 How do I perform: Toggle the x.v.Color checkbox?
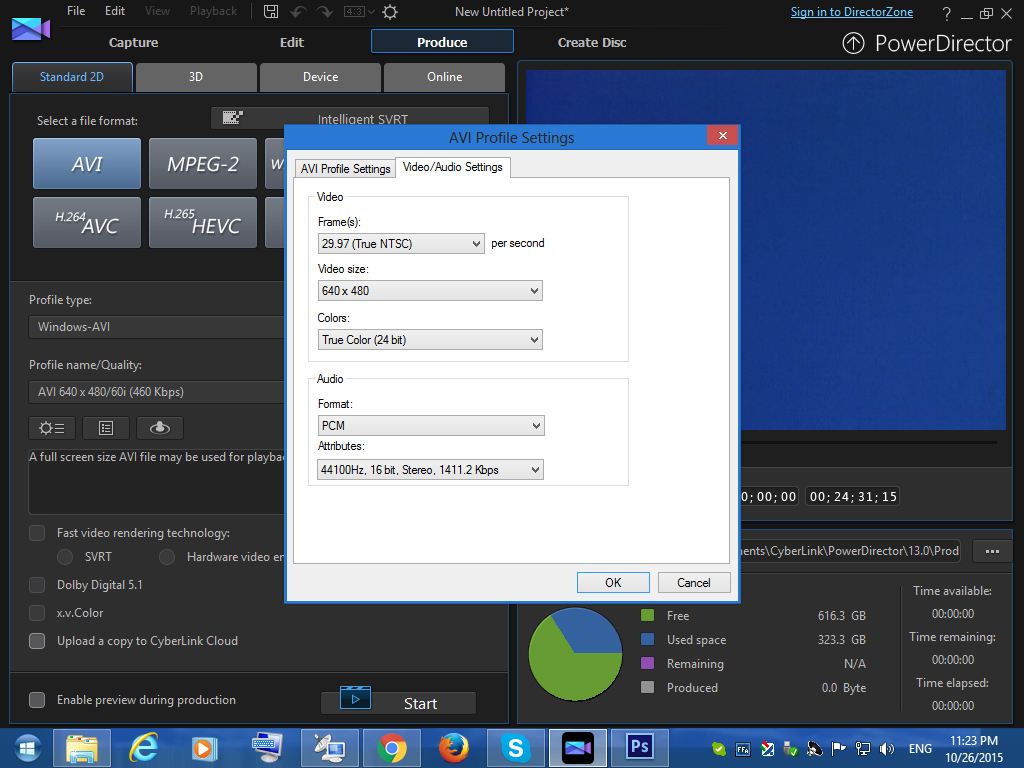pos(37,613)
